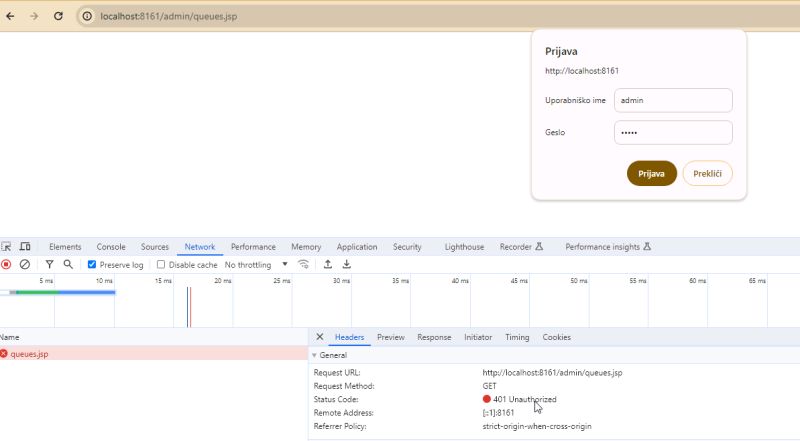Image resolution: width=800 pixels, height=441 pixels.
Task: Toggle the device toolbar icon
Action: (24, 247)
